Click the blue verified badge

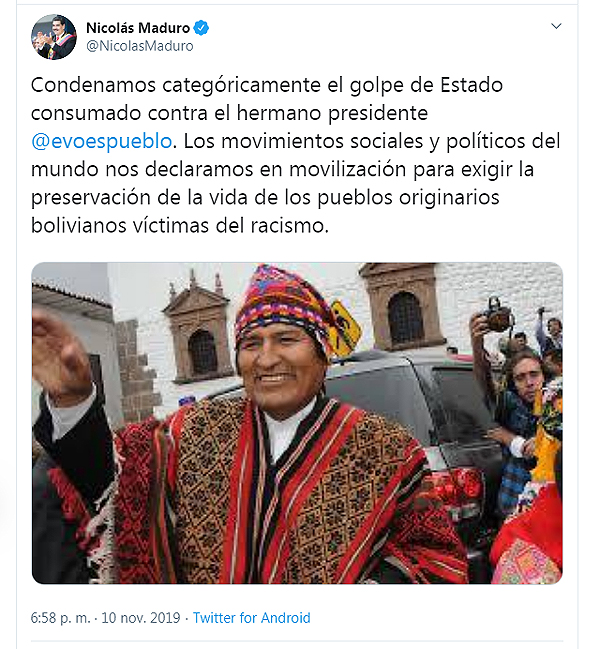201,28
